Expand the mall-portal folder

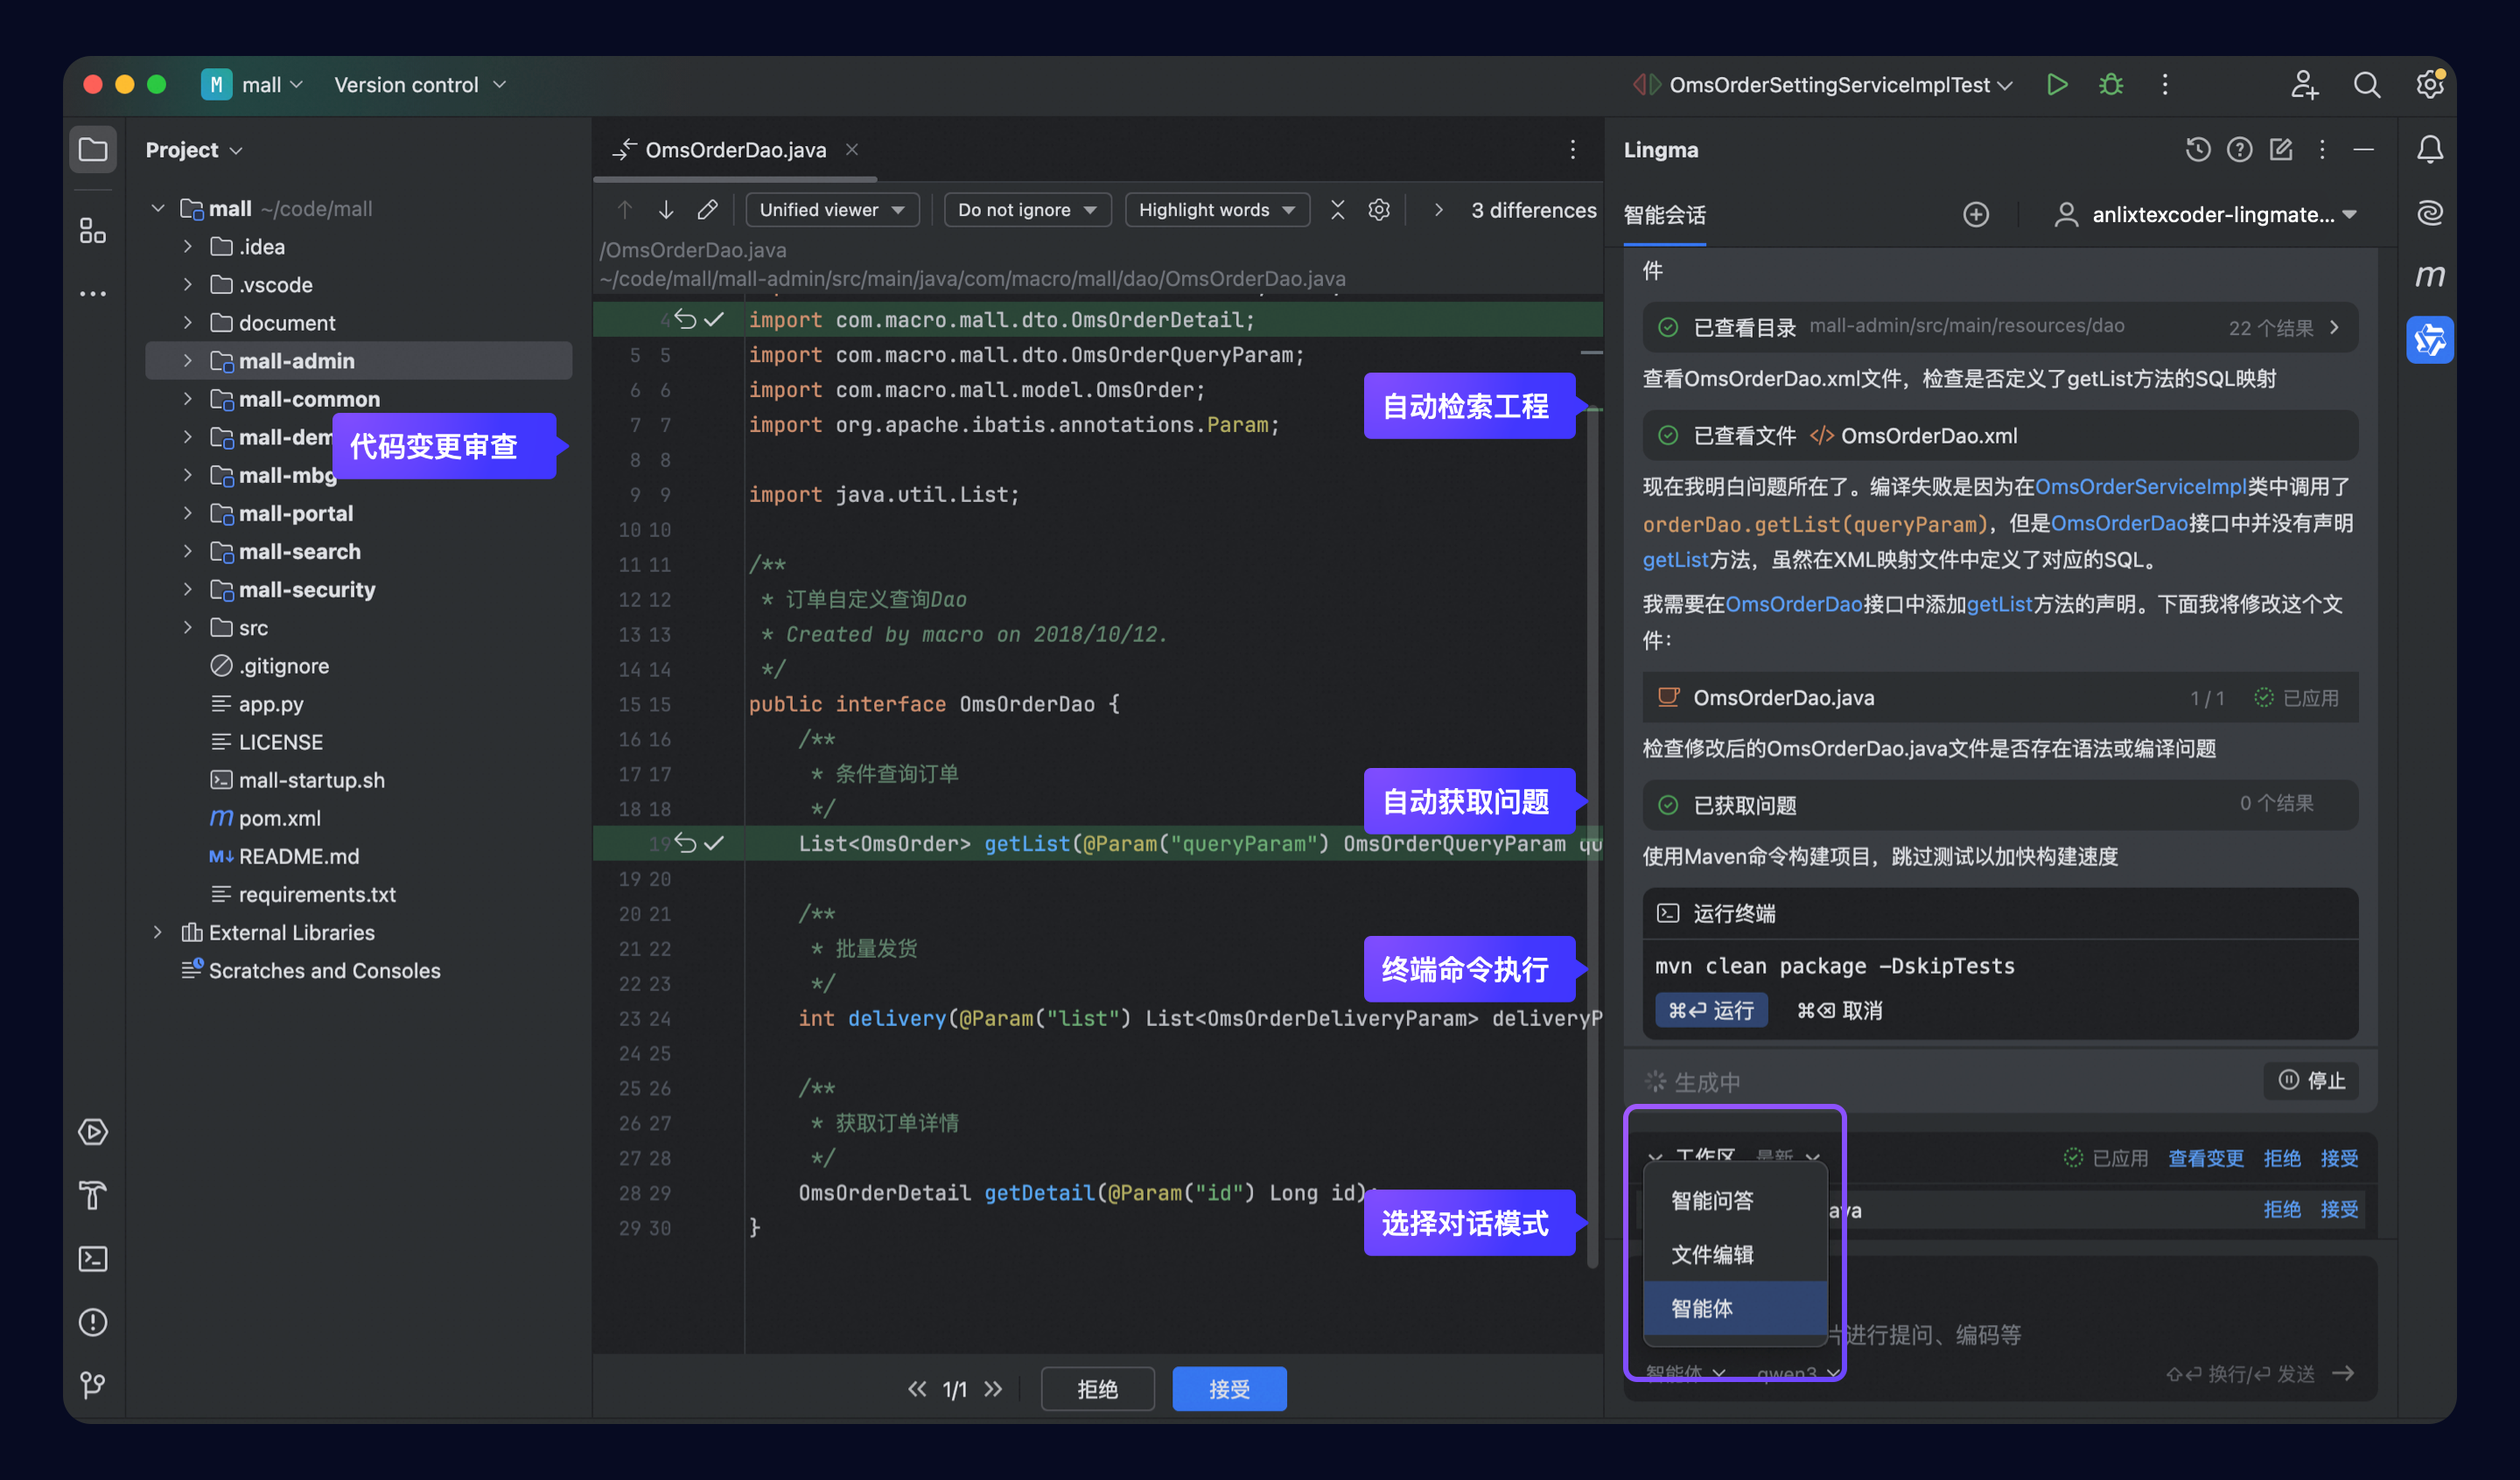click(x=188, y=513)
